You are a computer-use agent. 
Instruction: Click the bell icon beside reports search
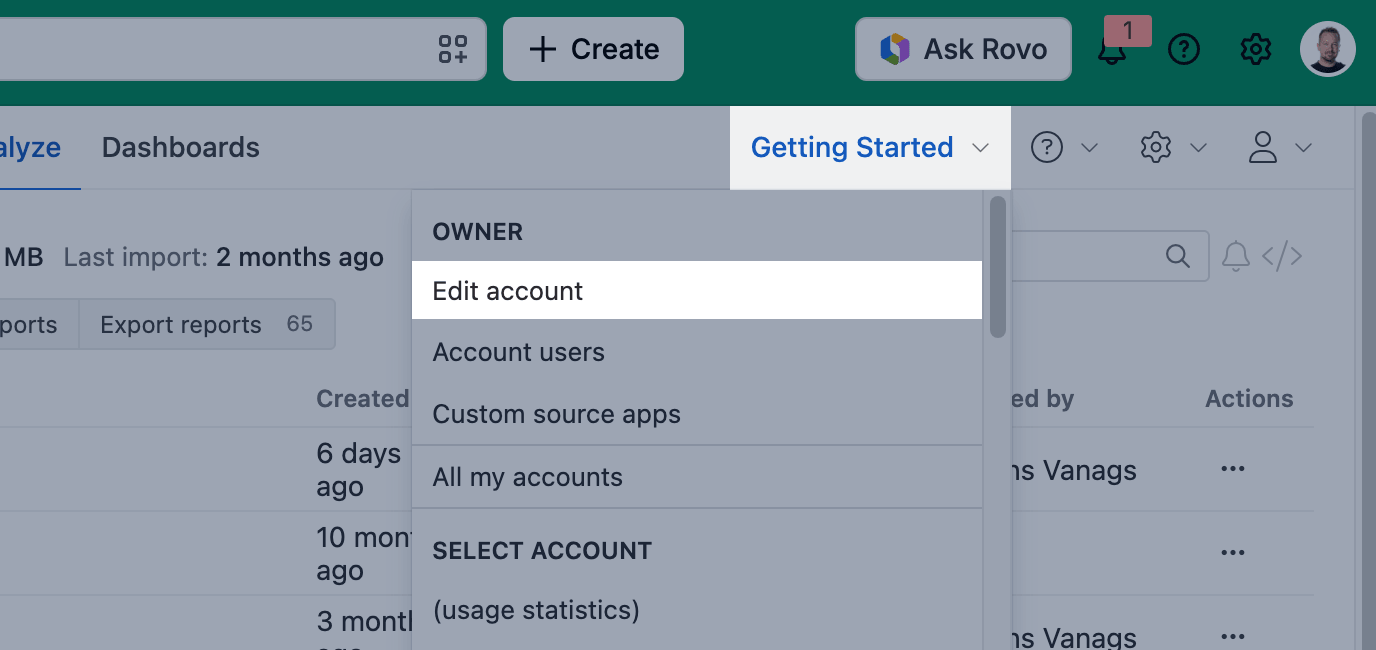(x=1236, y=257)
